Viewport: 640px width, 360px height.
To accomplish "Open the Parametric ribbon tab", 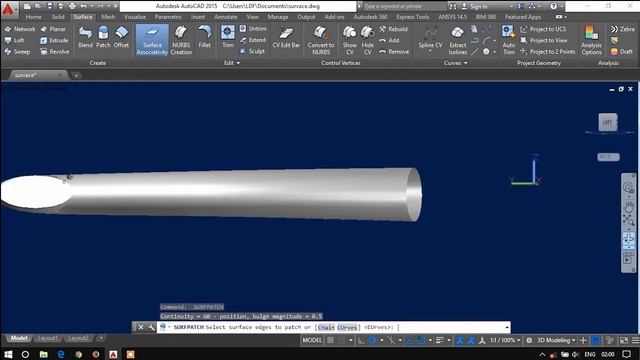I will point(168,17).
